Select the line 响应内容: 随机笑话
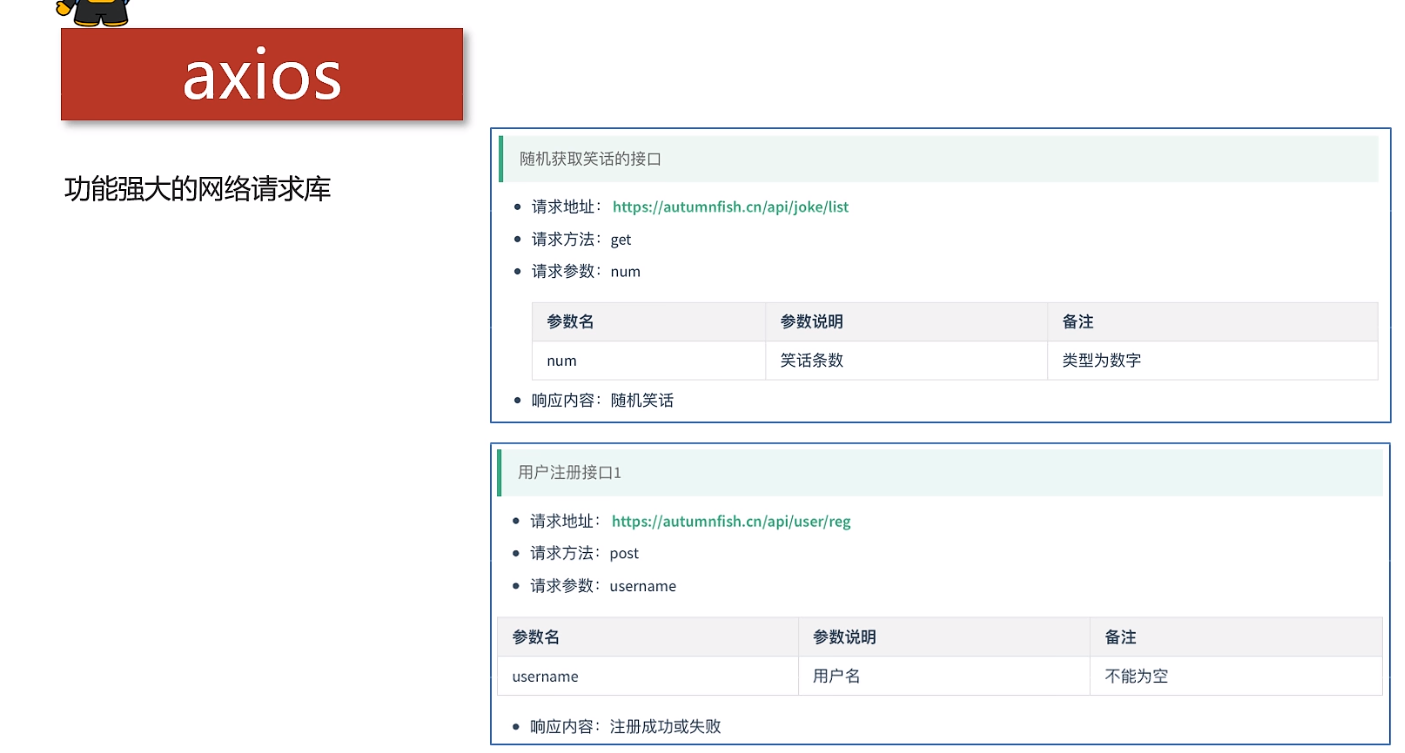This screenshot has height=753, width=1405. tap(603, 400)
